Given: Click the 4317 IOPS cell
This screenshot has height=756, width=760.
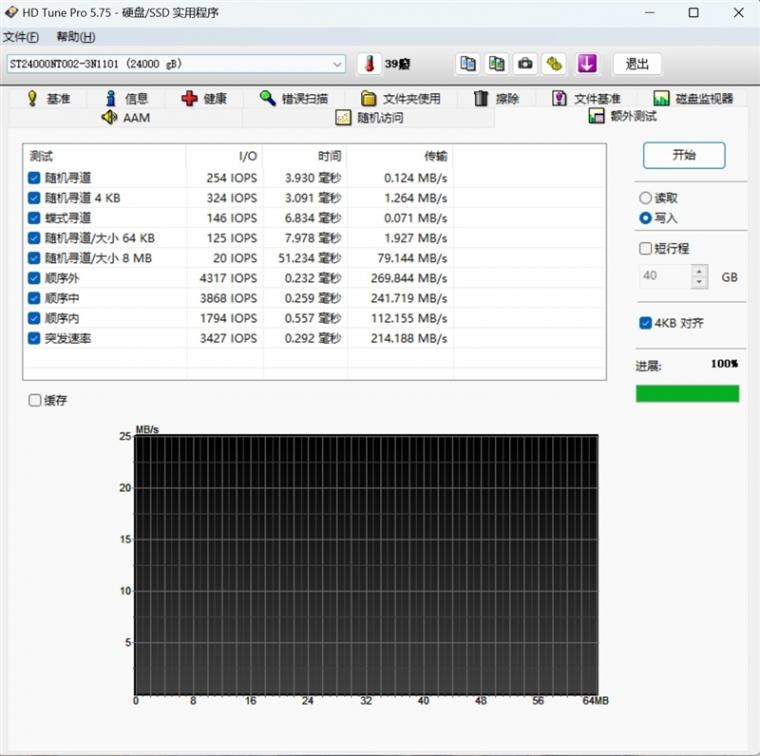Looking at the screenshot, I should [228, 278].
